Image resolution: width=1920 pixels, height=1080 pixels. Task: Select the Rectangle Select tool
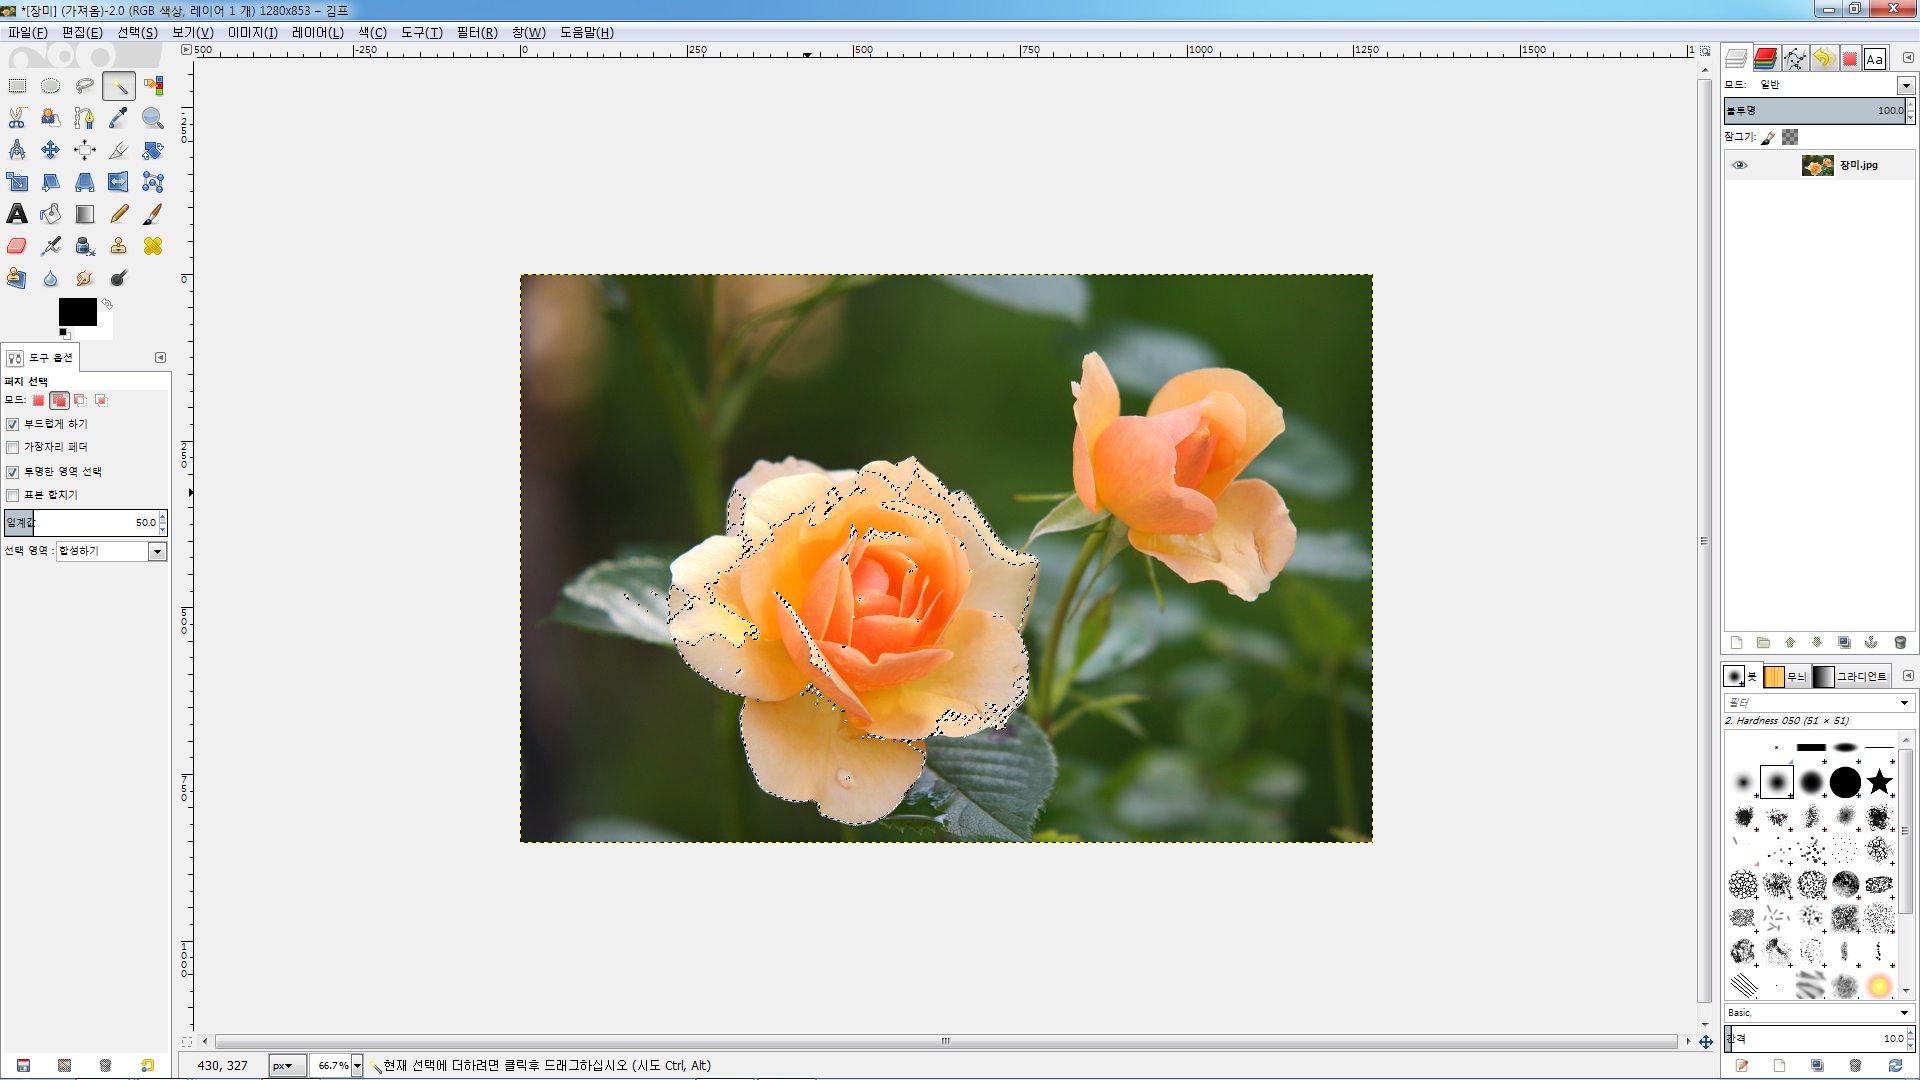17,86
